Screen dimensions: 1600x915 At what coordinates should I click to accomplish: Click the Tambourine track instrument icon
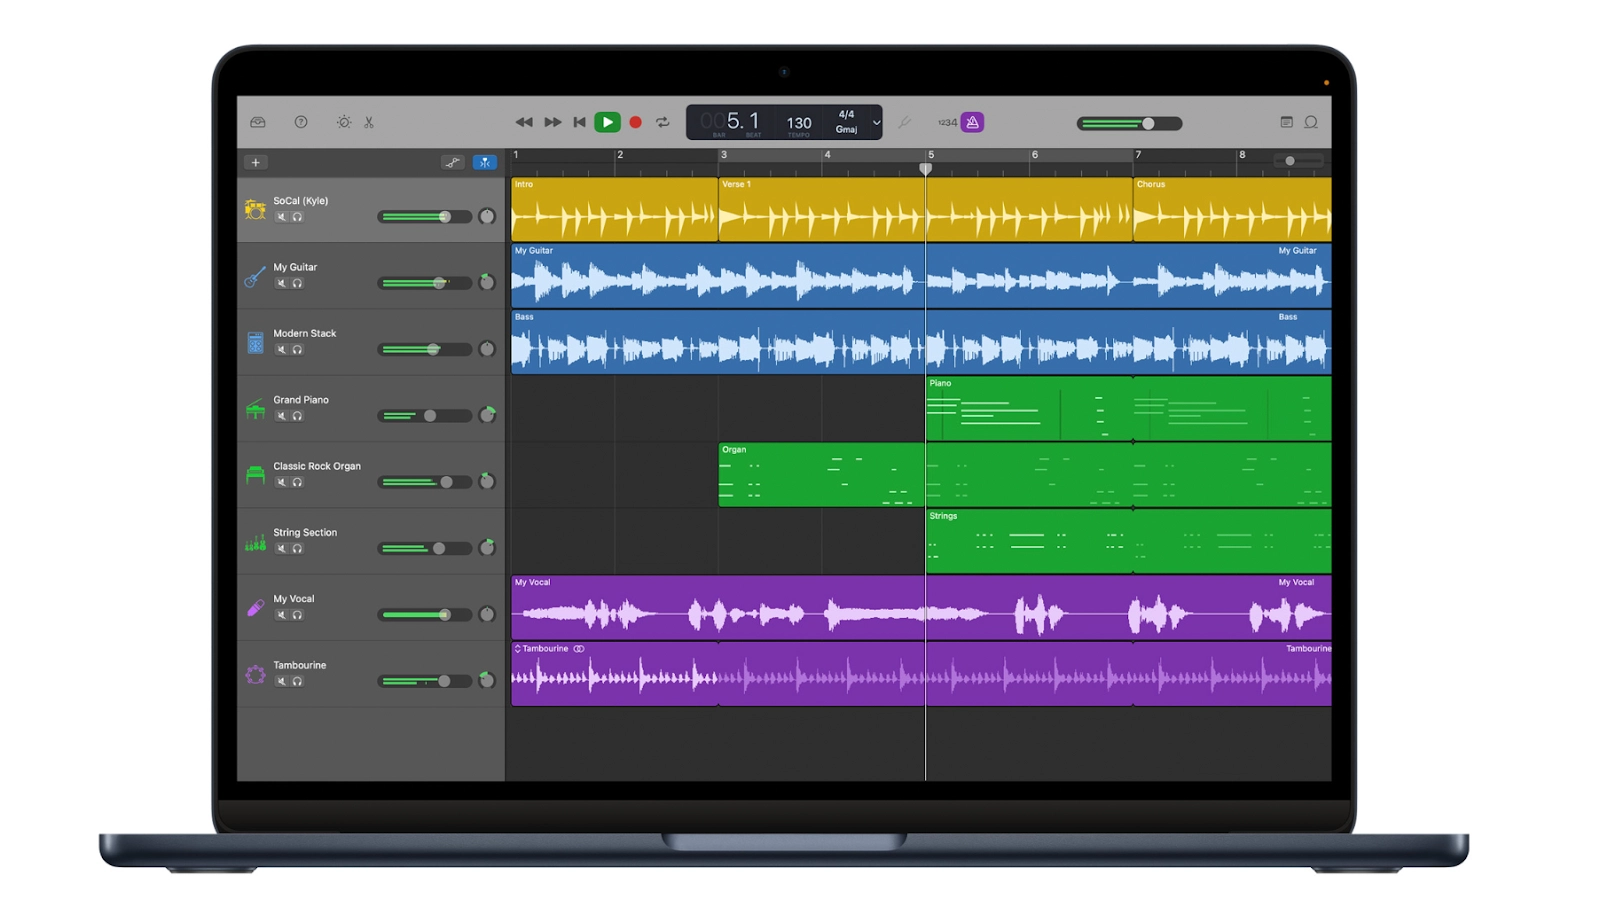click(255, 674)
